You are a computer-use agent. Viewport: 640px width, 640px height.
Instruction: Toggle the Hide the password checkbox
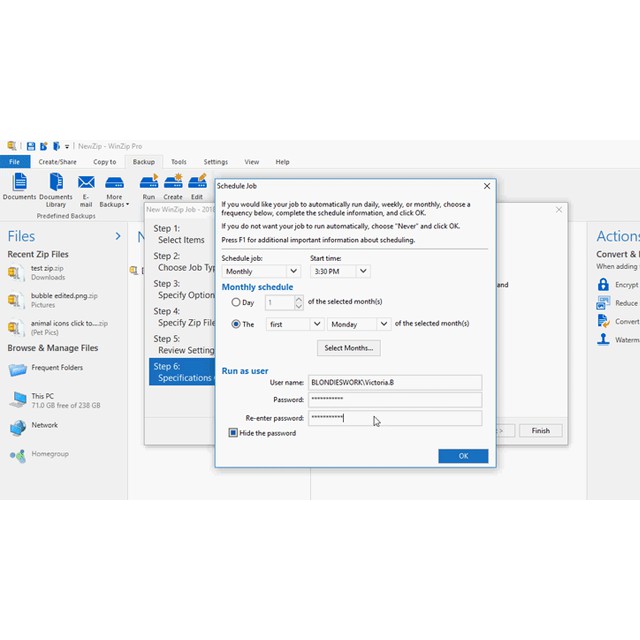[233, 433]
